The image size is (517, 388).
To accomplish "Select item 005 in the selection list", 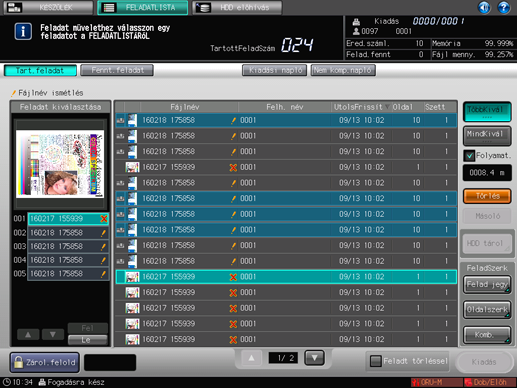I will click(68, 274).
